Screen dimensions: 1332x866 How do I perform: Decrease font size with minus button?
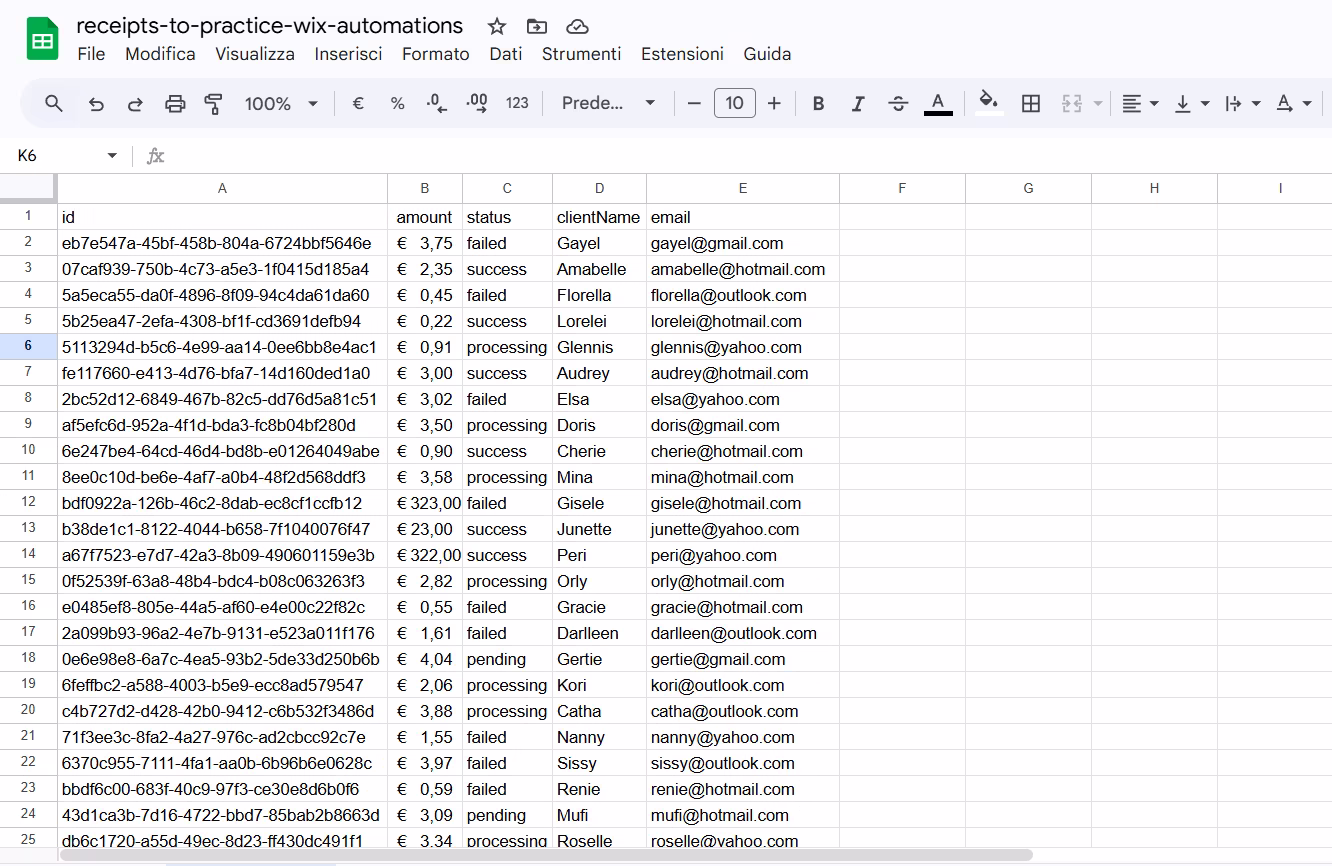point(694,103)
